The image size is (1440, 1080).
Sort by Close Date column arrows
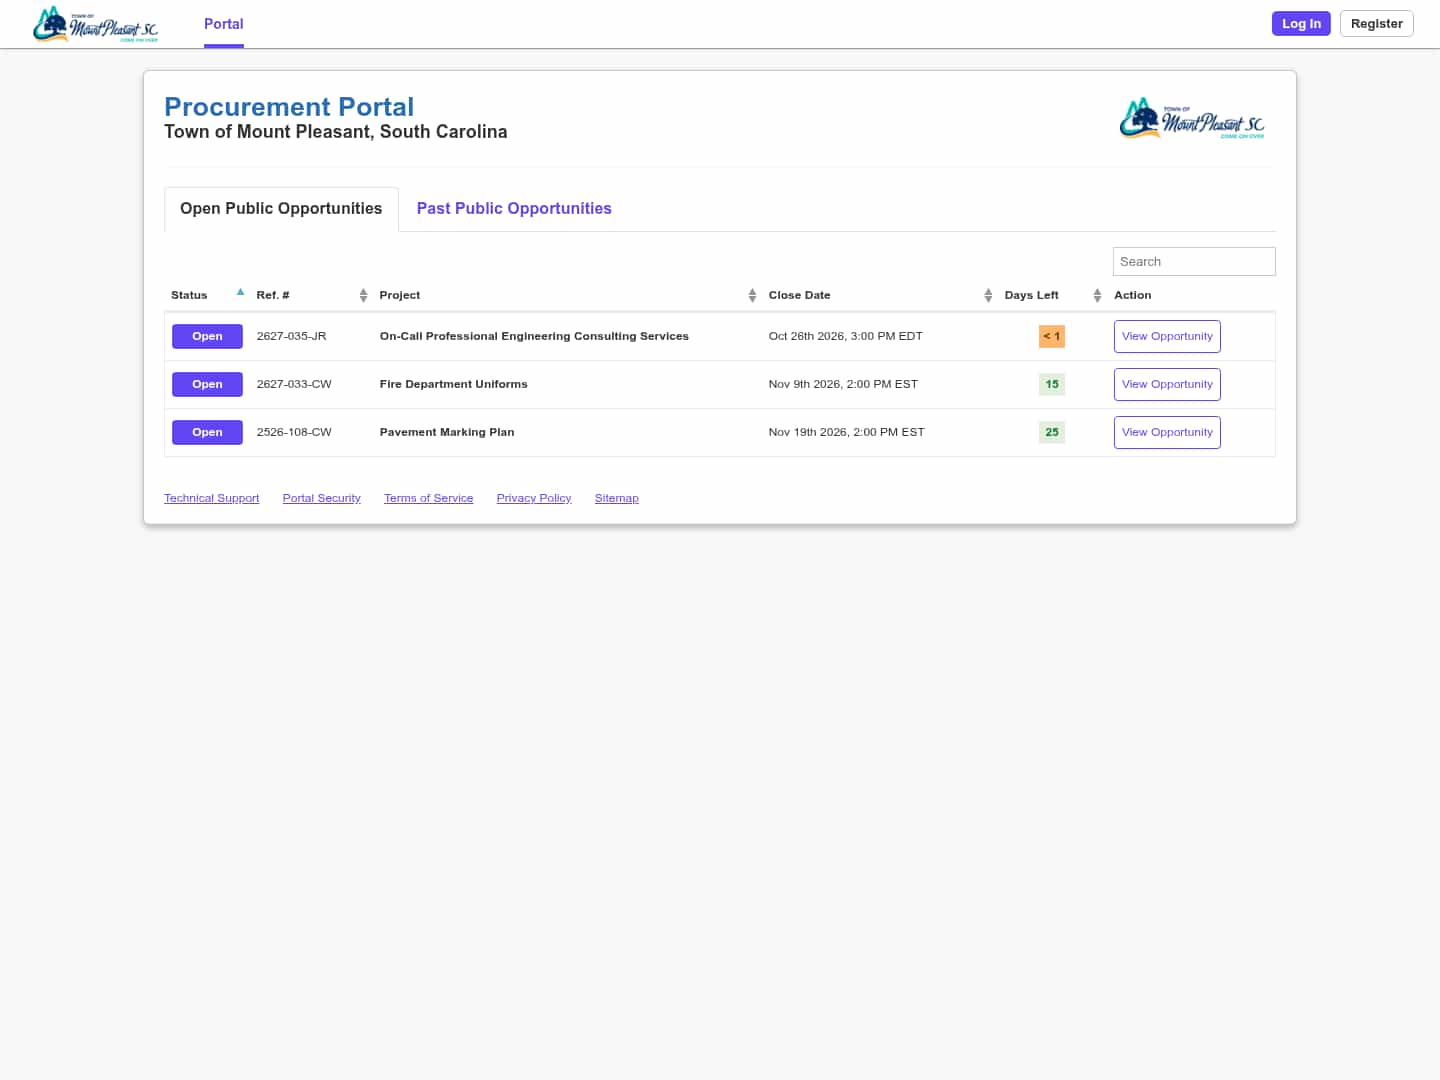[x=988, y=295]
